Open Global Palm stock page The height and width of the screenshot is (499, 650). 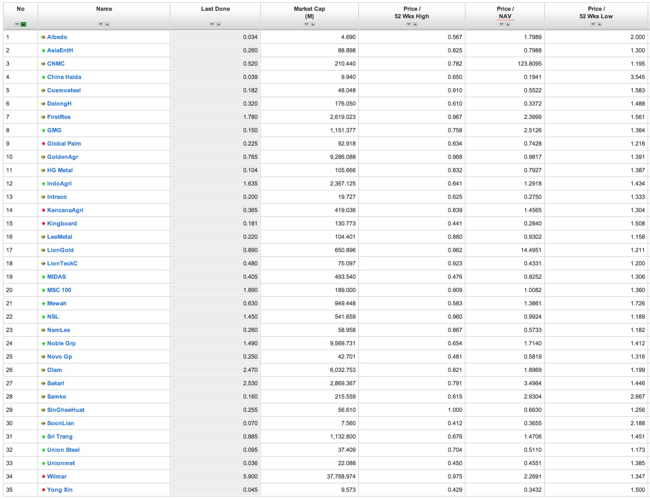(64, 143)
